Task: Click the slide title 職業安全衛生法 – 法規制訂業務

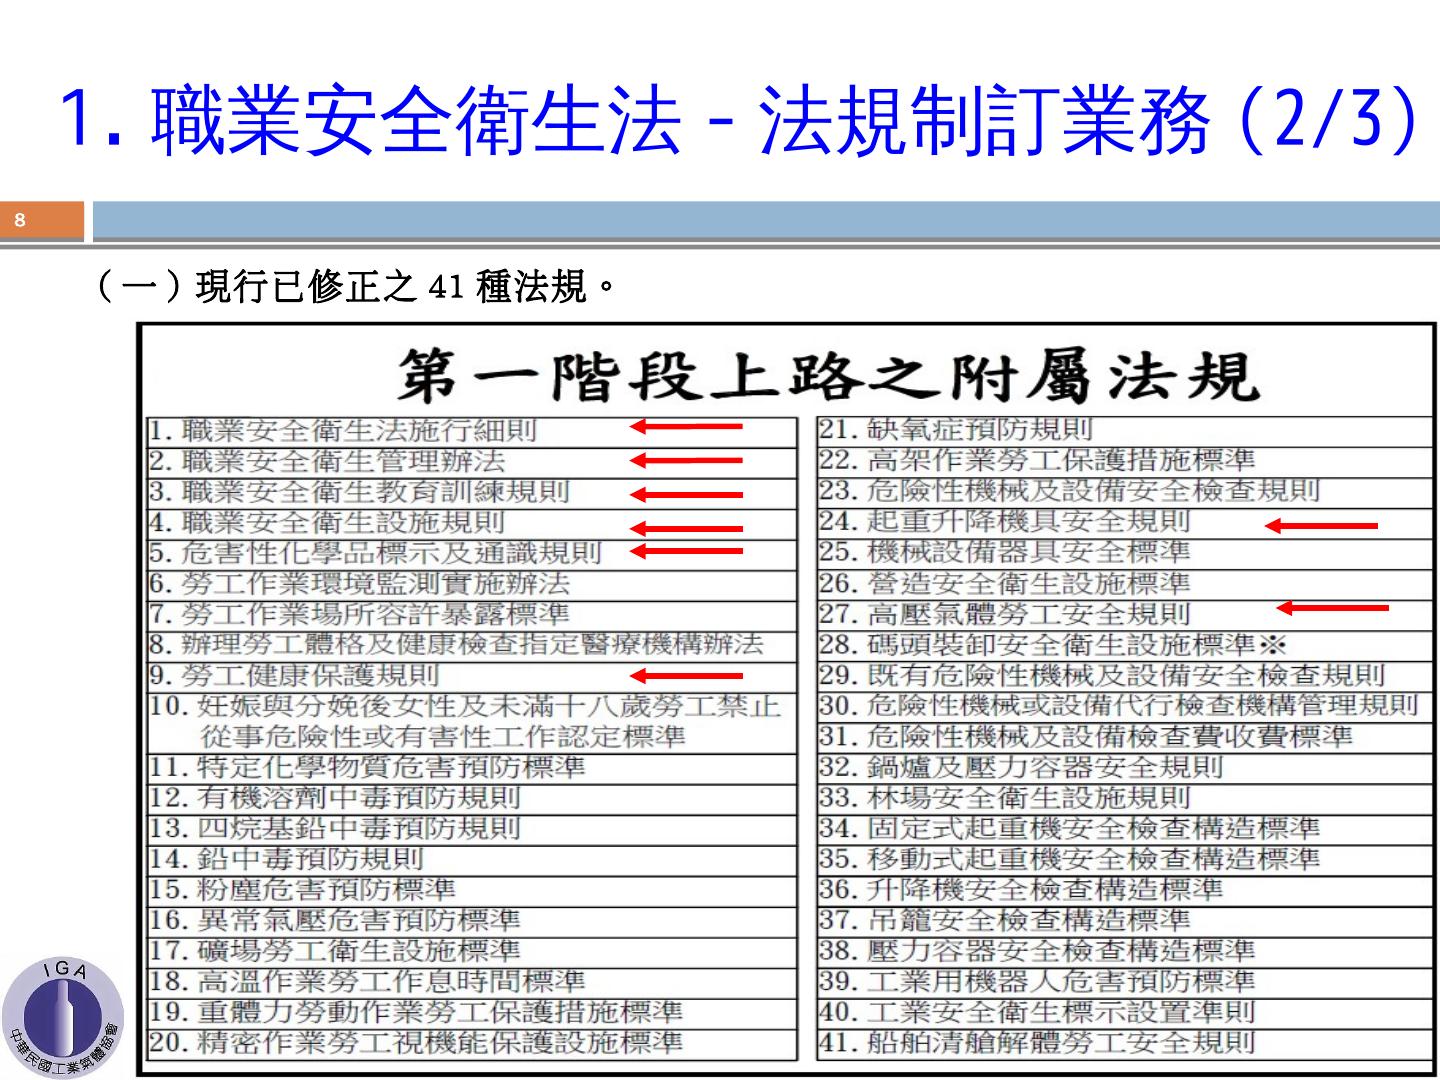Action: tap(738, 121)
